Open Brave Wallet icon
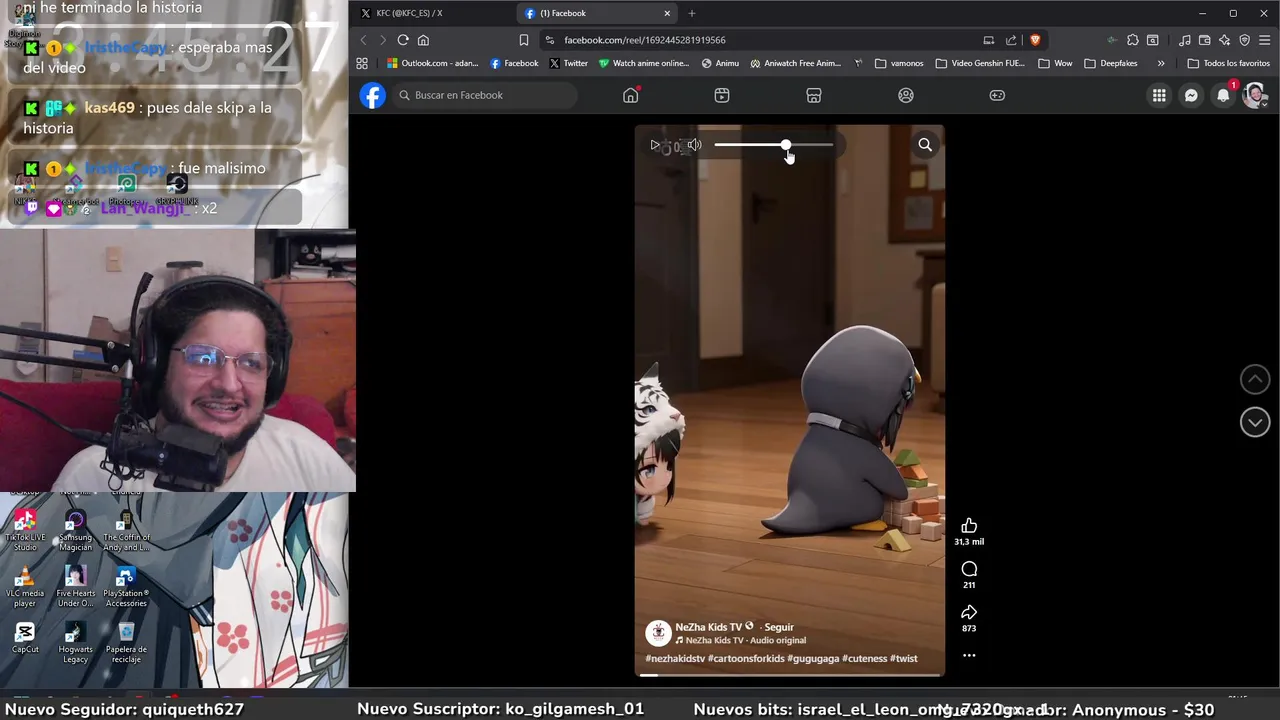Screen dimensions: 1280x720 pos(1205,40)
